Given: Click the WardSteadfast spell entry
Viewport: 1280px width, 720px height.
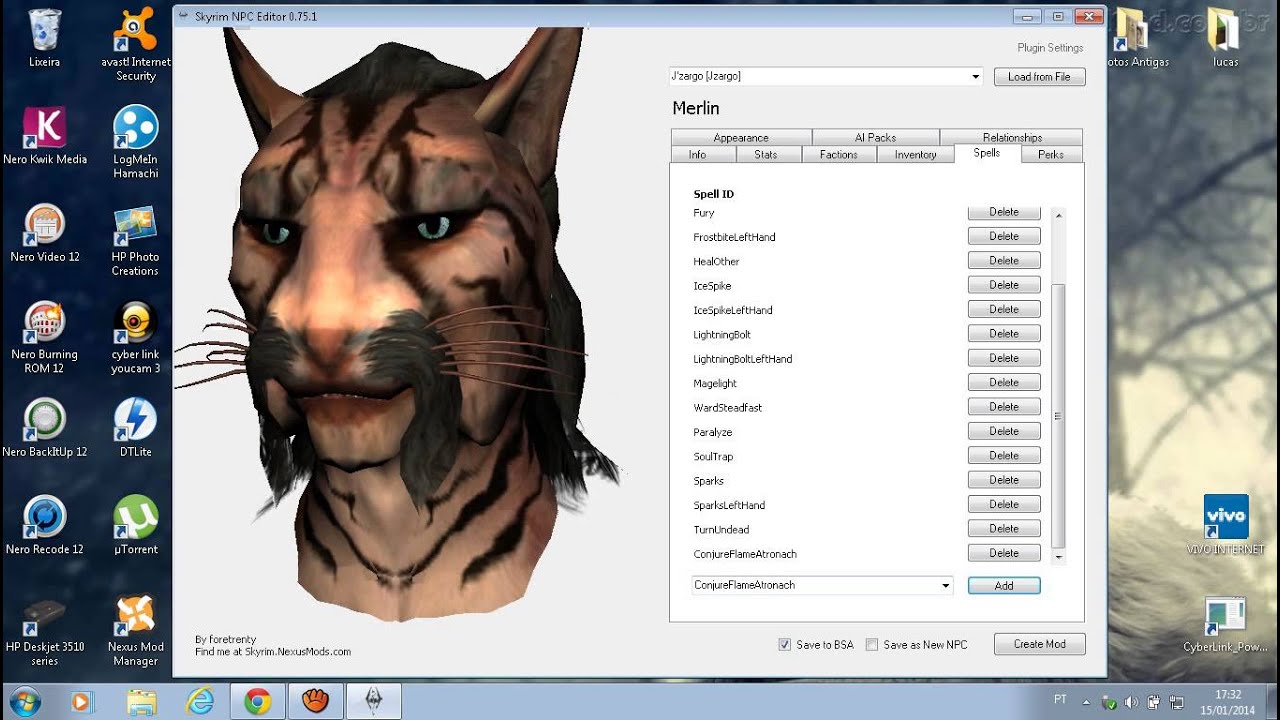Looking at the screenshot, I should [x=728, y=408].
